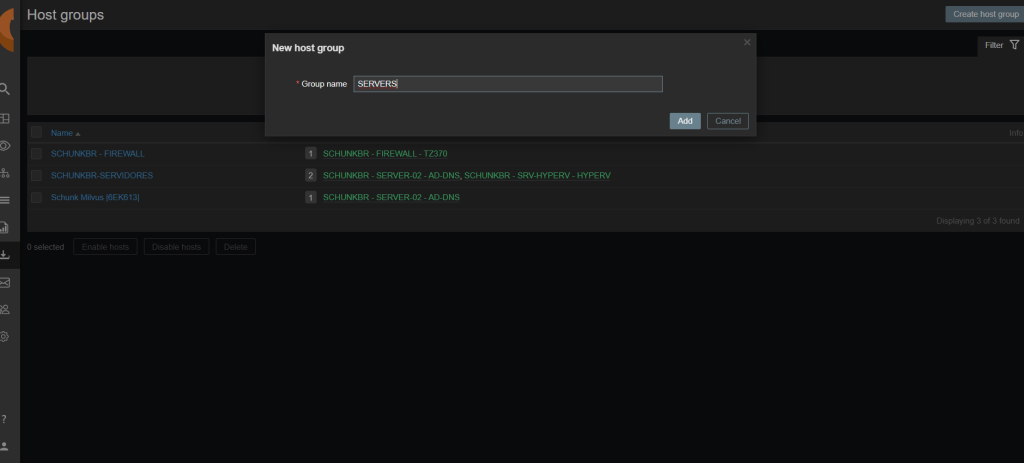The height and width of the screenshot is (463, 1024).
Task: Open the Reports chart icon in the sidebar
Action: click(5, 228)
